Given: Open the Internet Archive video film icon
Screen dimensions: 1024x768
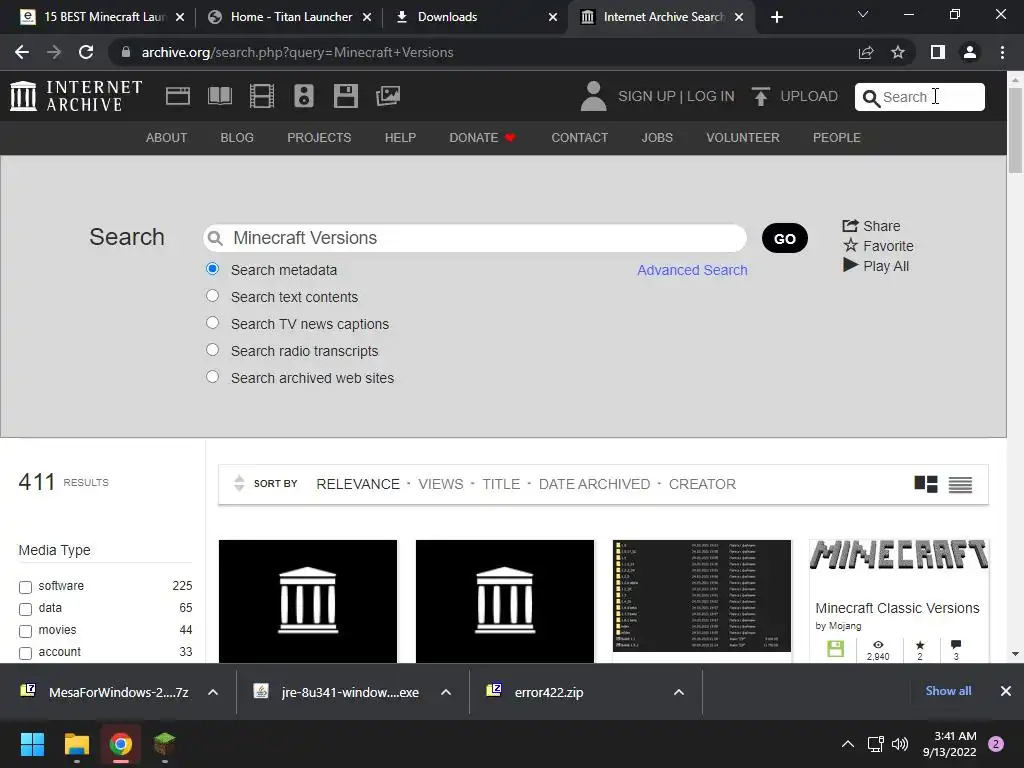Looking at the screenshot, I should click(262, 96).
